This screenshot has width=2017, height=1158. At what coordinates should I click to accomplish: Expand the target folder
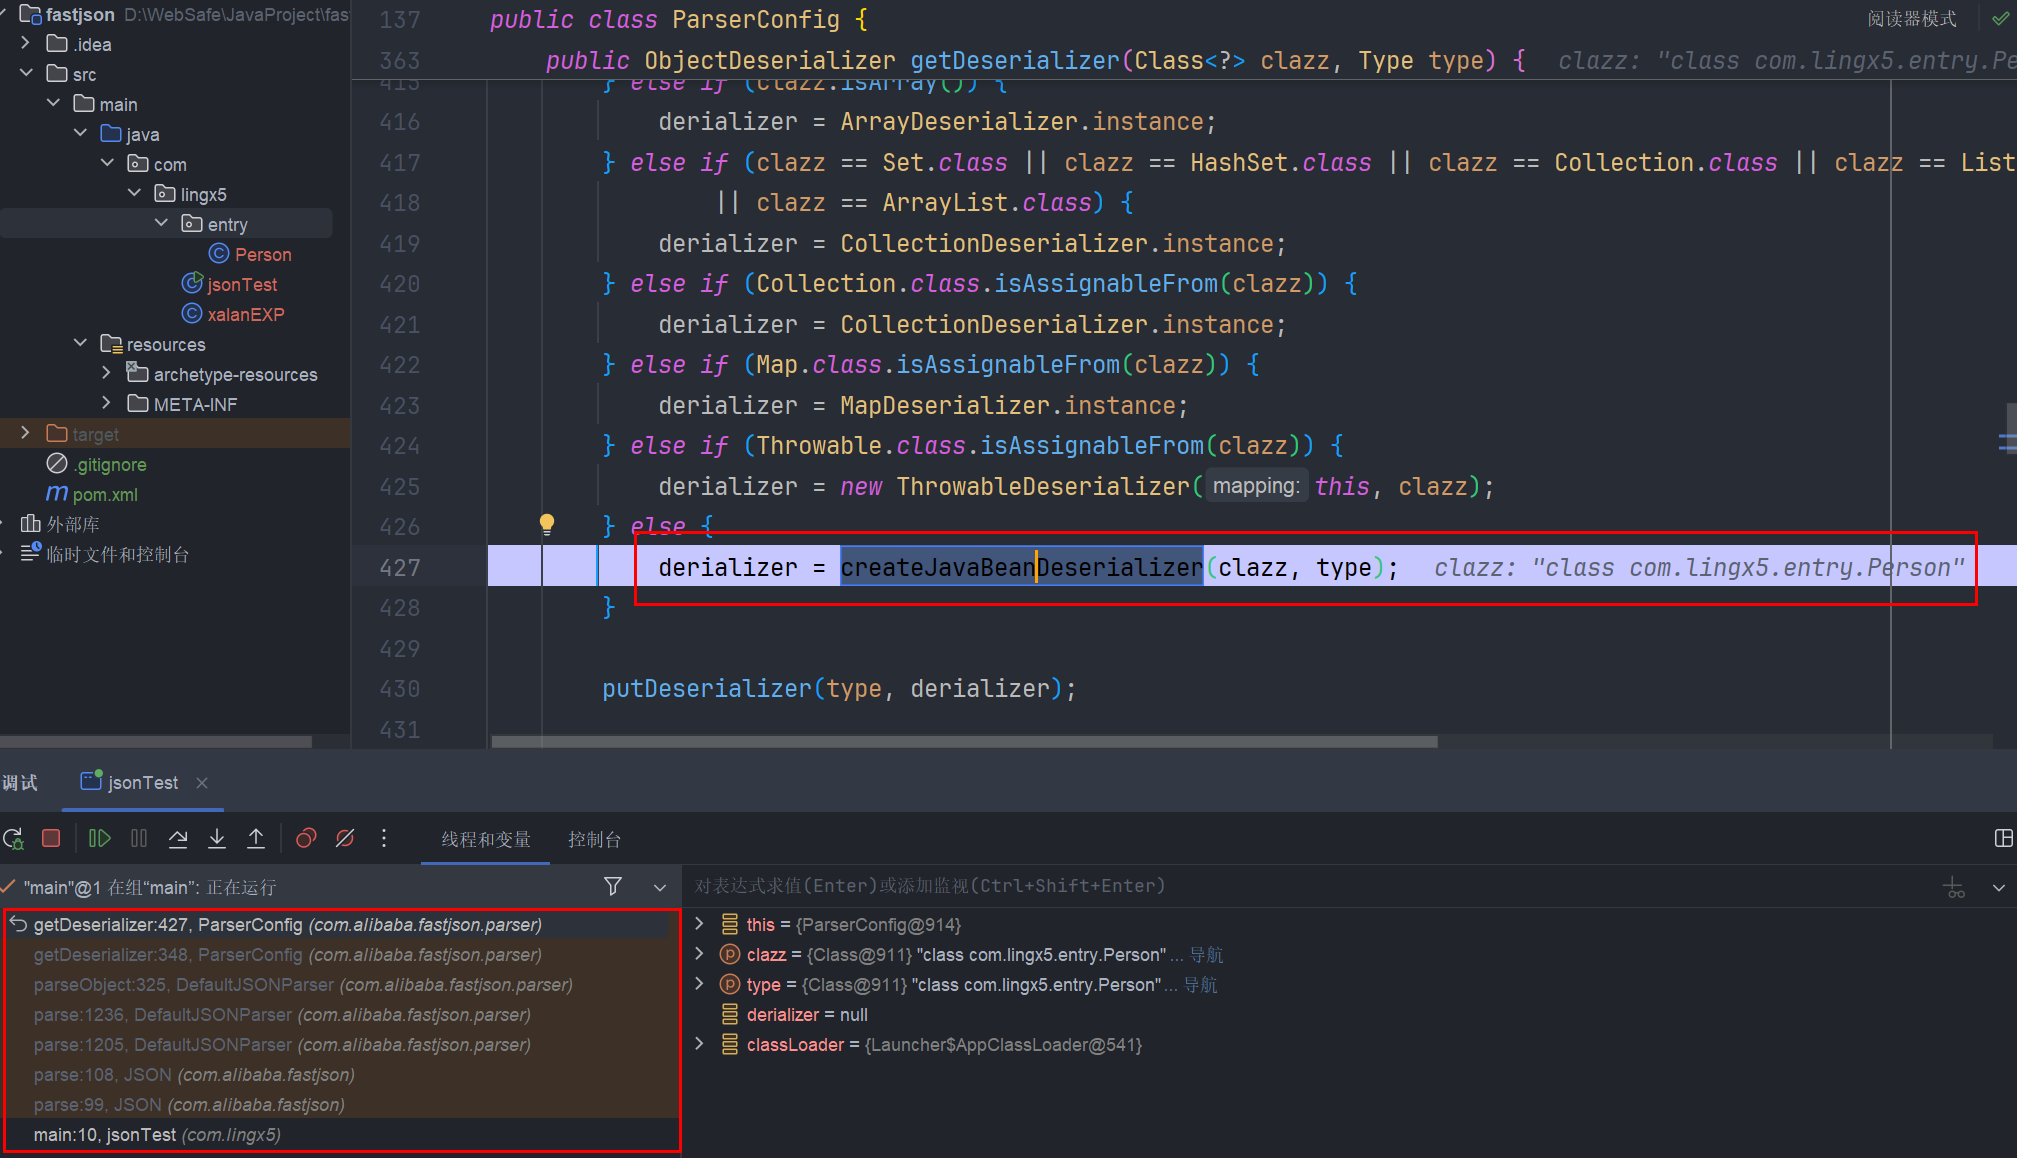click(26, 433)
